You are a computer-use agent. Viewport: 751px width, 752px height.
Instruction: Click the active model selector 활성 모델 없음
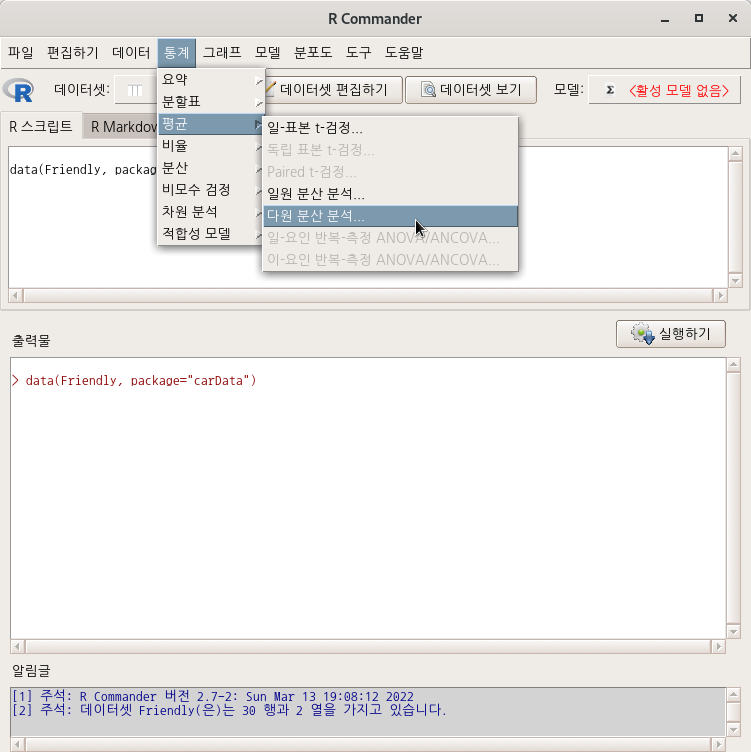point(665,90)
